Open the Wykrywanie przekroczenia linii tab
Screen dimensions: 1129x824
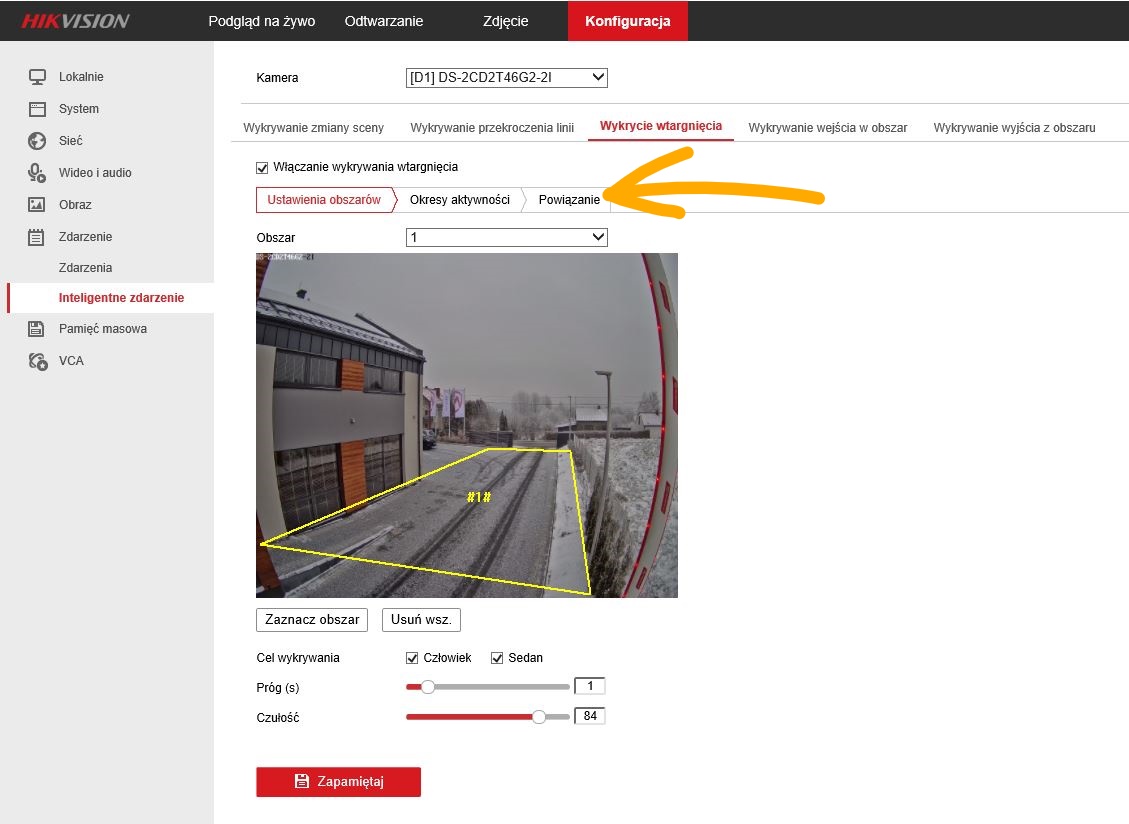[492, 128]
